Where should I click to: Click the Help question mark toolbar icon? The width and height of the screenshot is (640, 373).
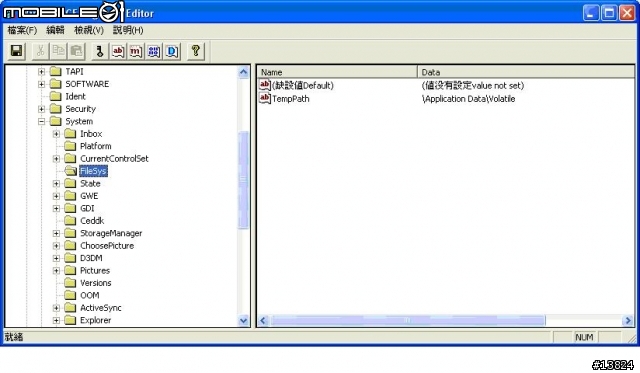(x=196, y=51)
